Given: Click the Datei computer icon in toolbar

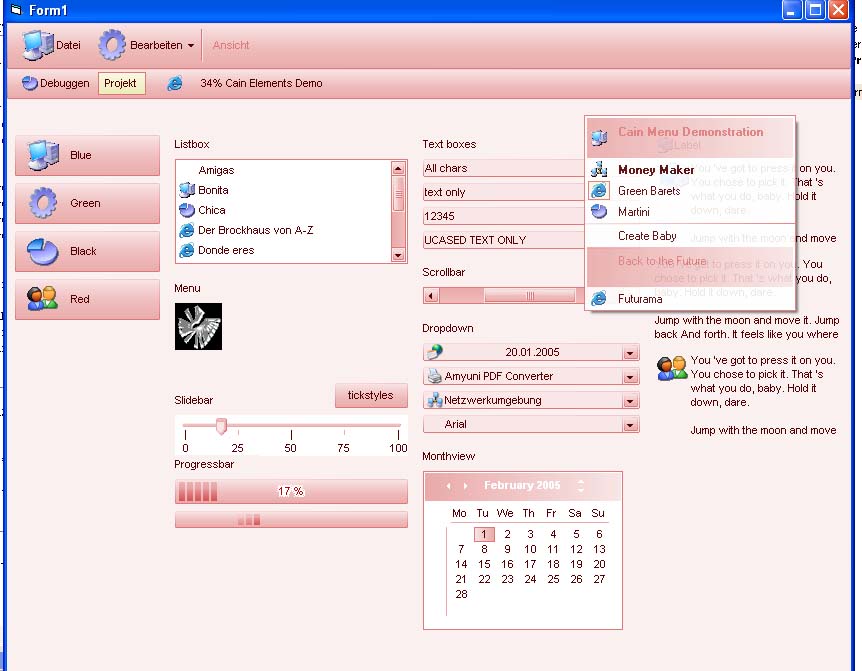Looking at the screenshot, I should (38, 45).
